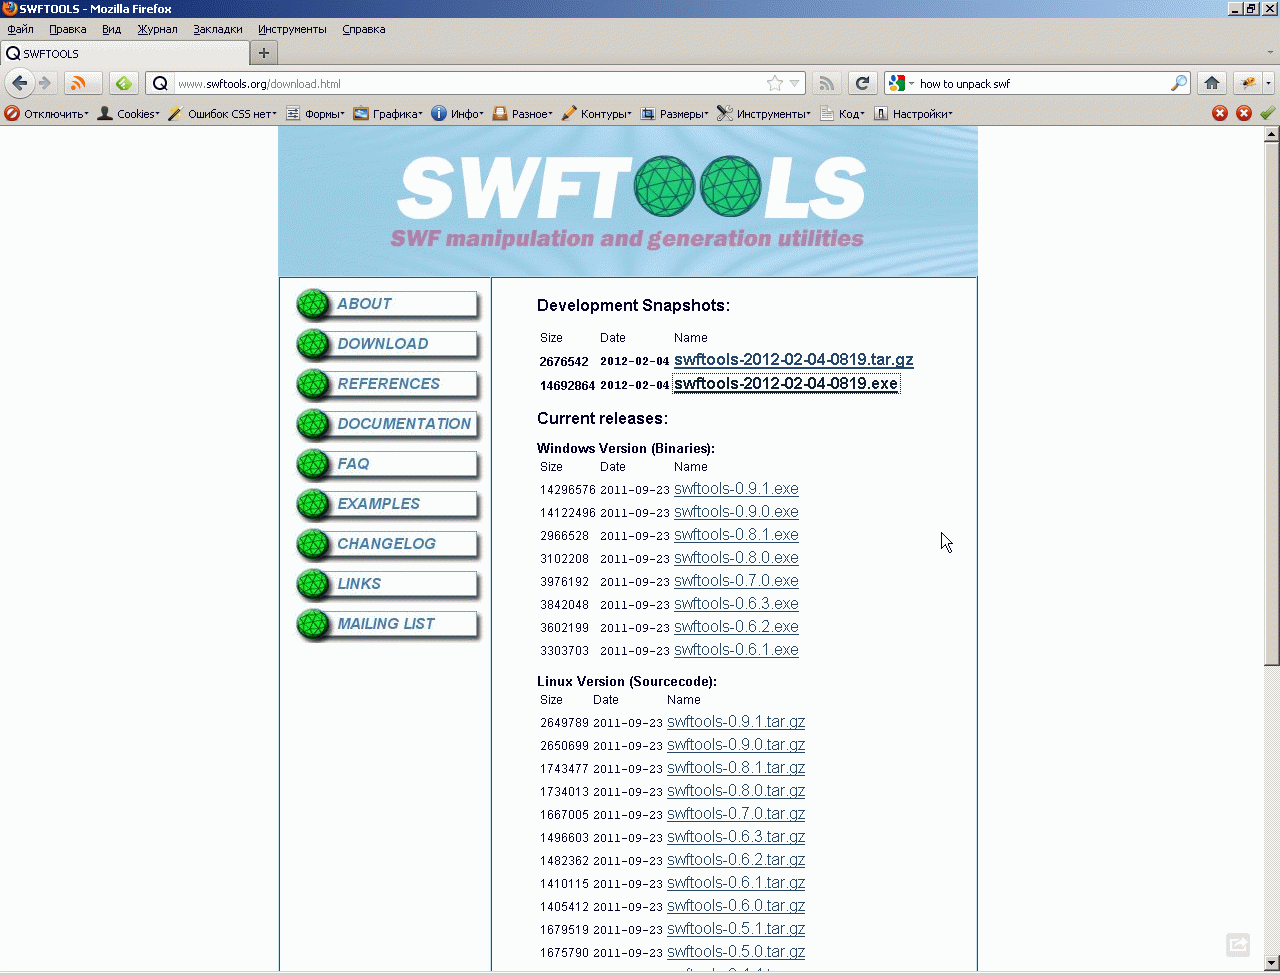Open the Инструменты menu in the menu bar
This screenshot has height=975, width=1280.
(x=292, y=29)
